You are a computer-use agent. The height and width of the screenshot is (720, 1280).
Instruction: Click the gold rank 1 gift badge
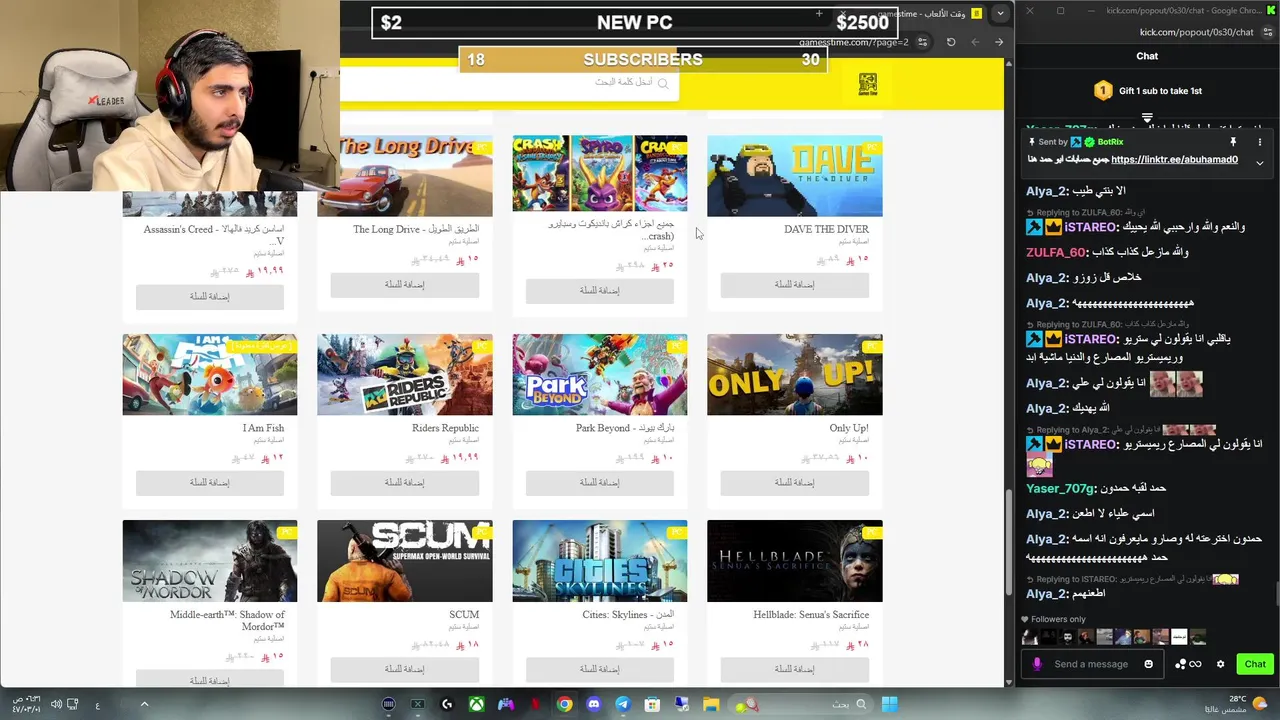(1102, 91)
